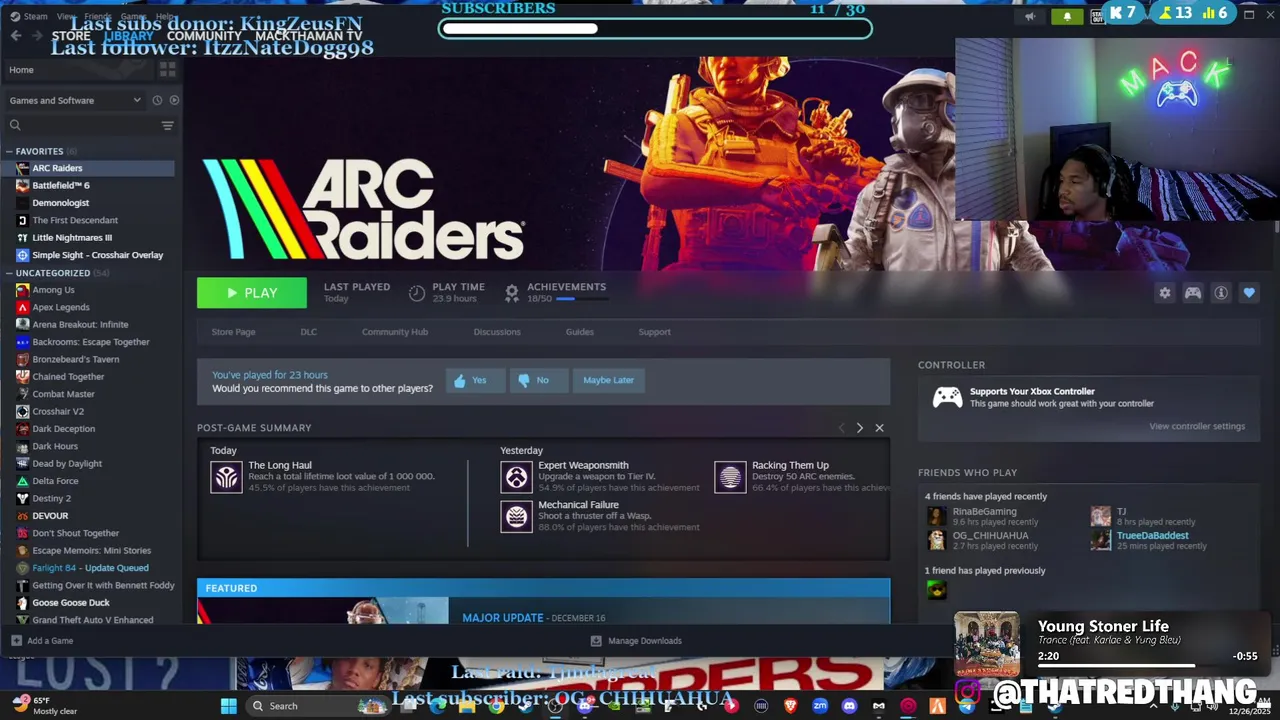Viewport: 1280px width, 720px height.
Task: Open the Support tab
Action: tap(654, 332)
